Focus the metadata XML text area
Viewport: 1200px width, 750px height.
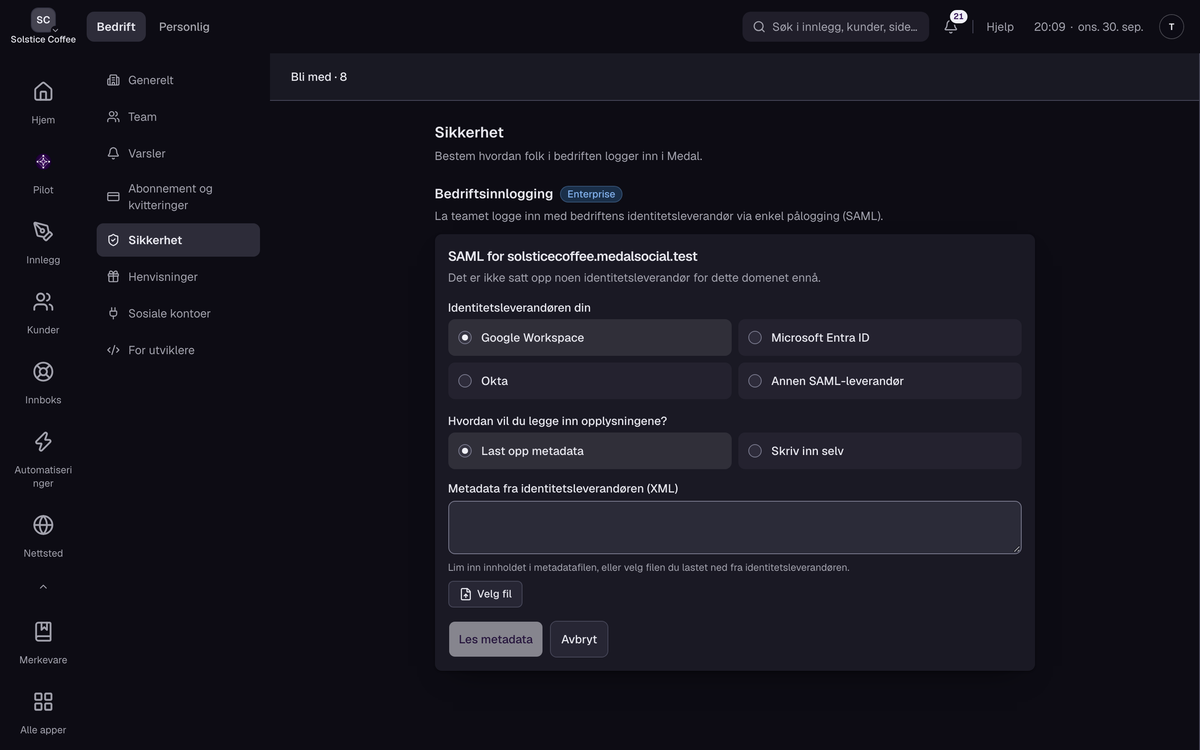pos(735,528)
